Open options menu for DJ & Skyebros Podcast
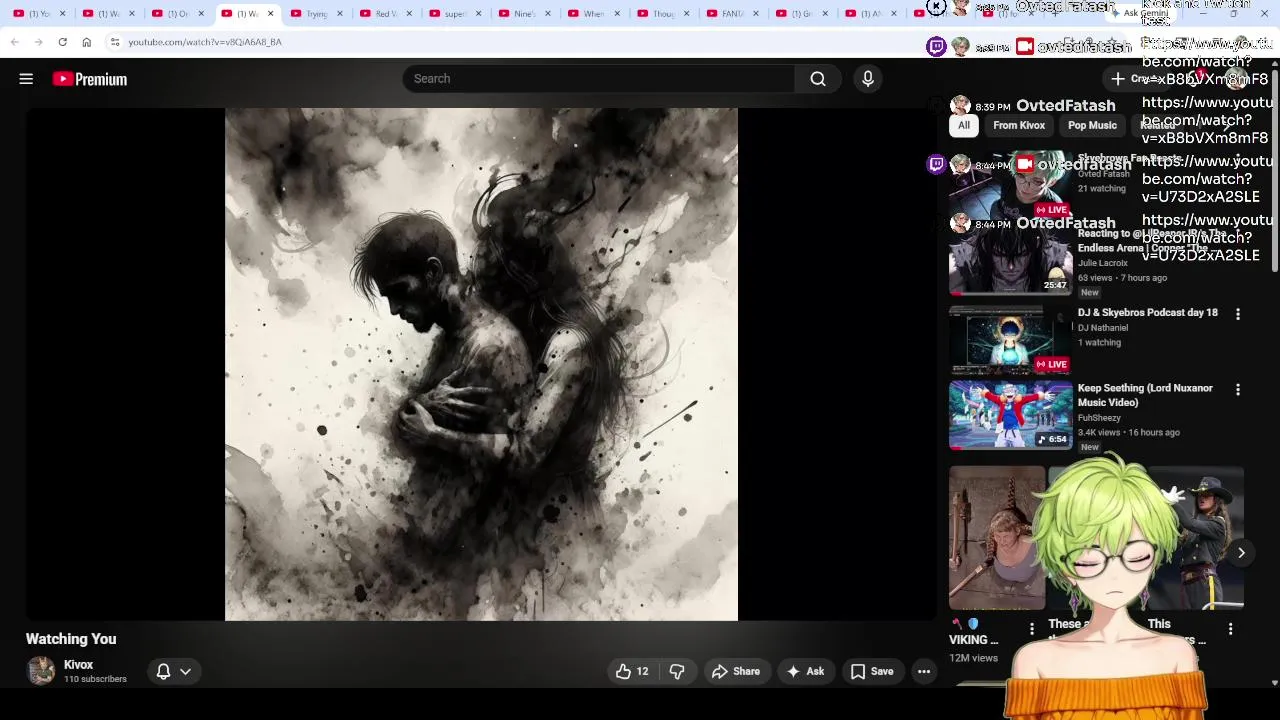 [1238, 314]
